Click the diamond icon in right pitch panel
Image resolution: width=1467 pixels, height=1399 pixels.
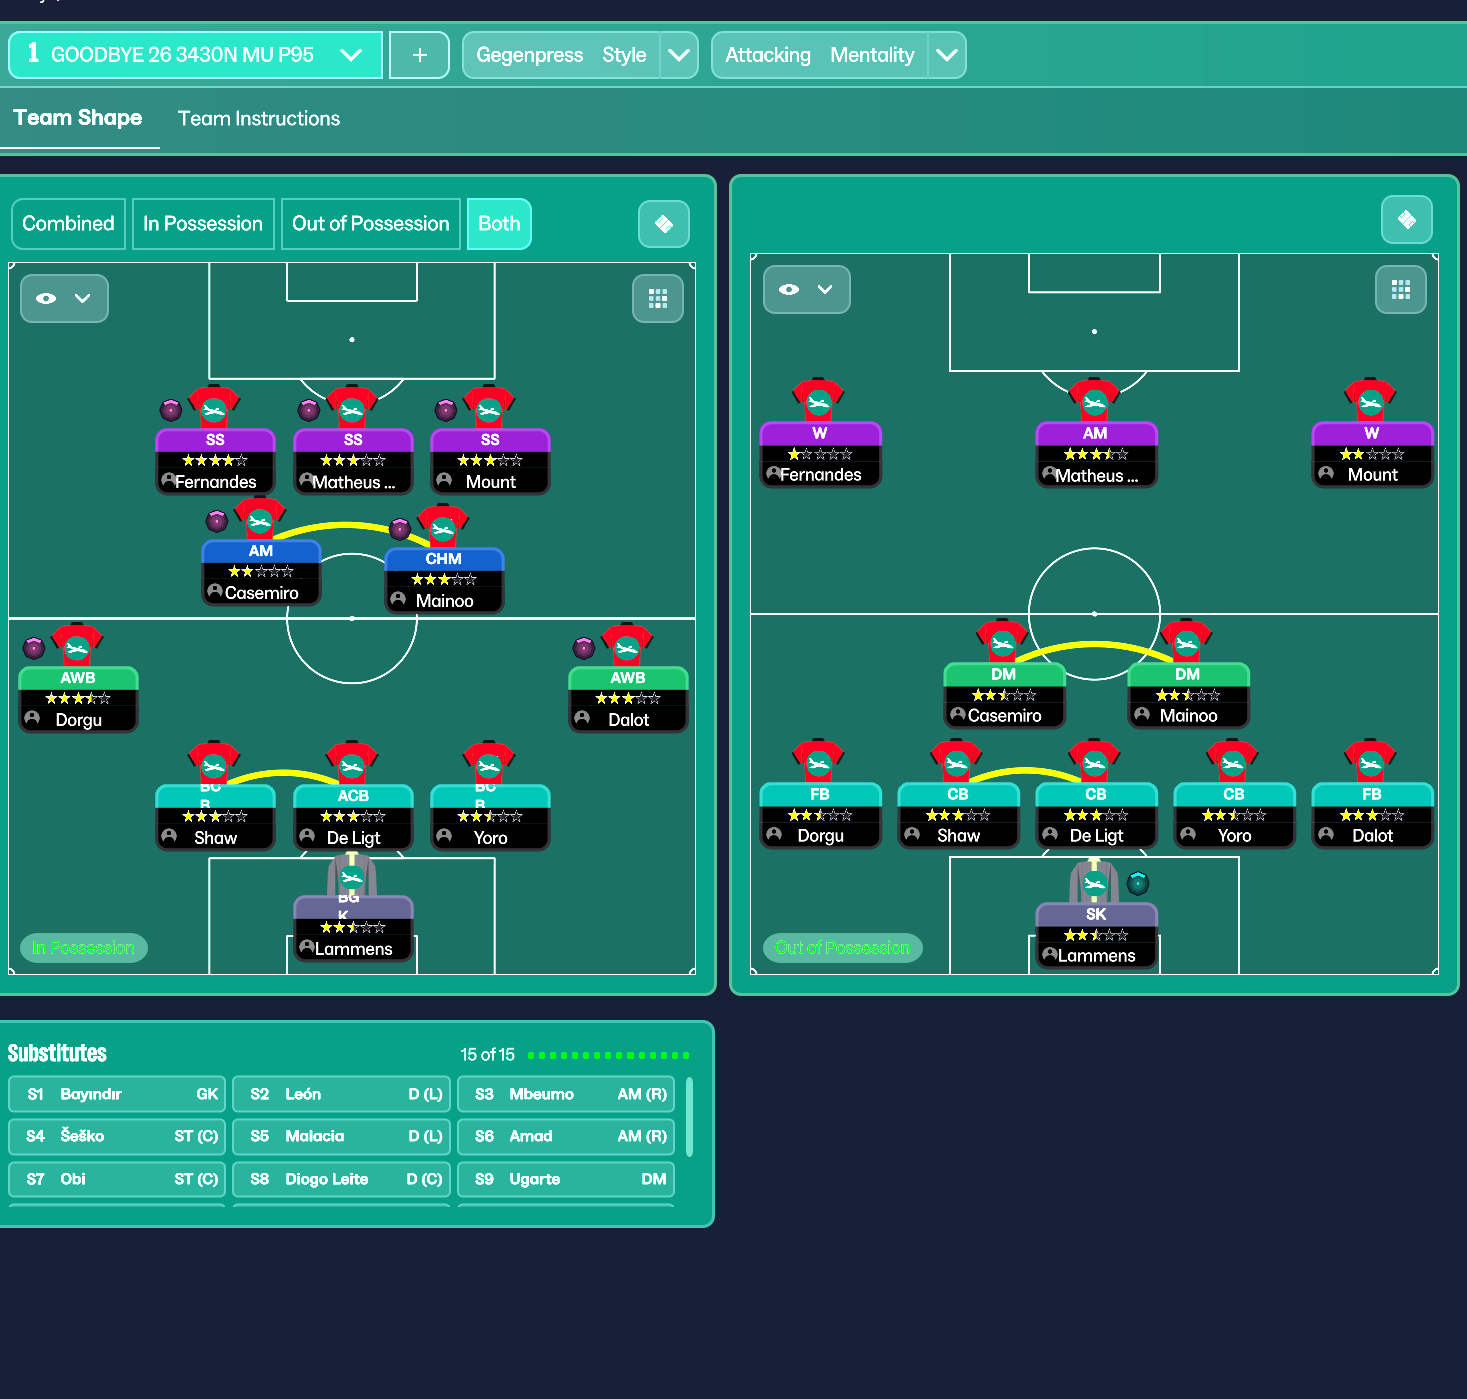[1406, 220]
